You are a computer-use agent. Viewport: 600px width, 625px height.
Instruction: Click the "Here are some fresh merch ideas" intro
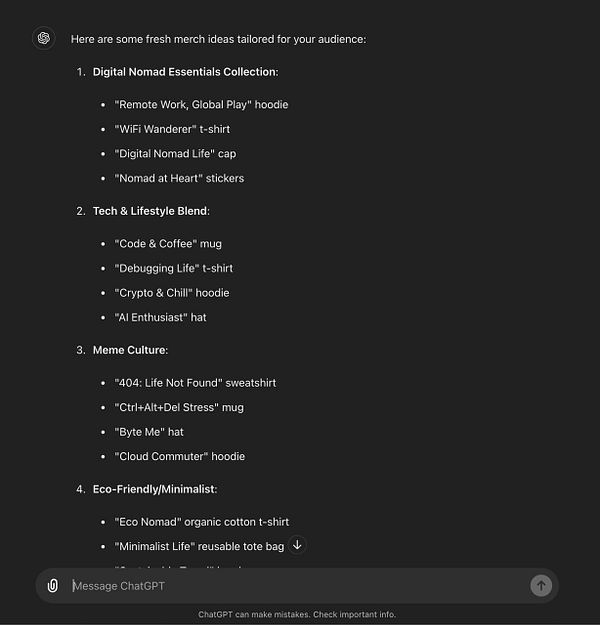pyautogui.click(x=218, y=39)
